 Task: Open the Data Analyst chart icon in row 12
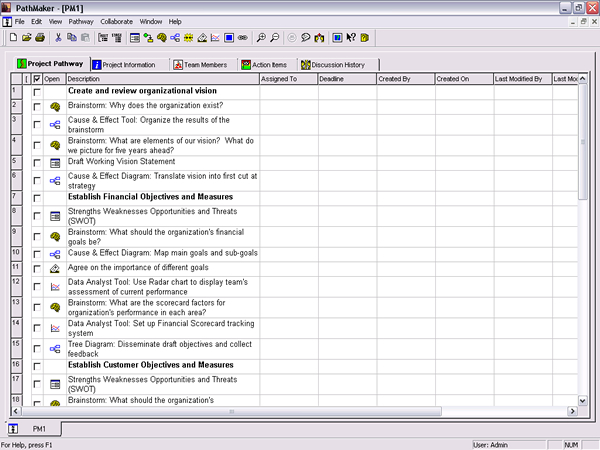[56, 288]
